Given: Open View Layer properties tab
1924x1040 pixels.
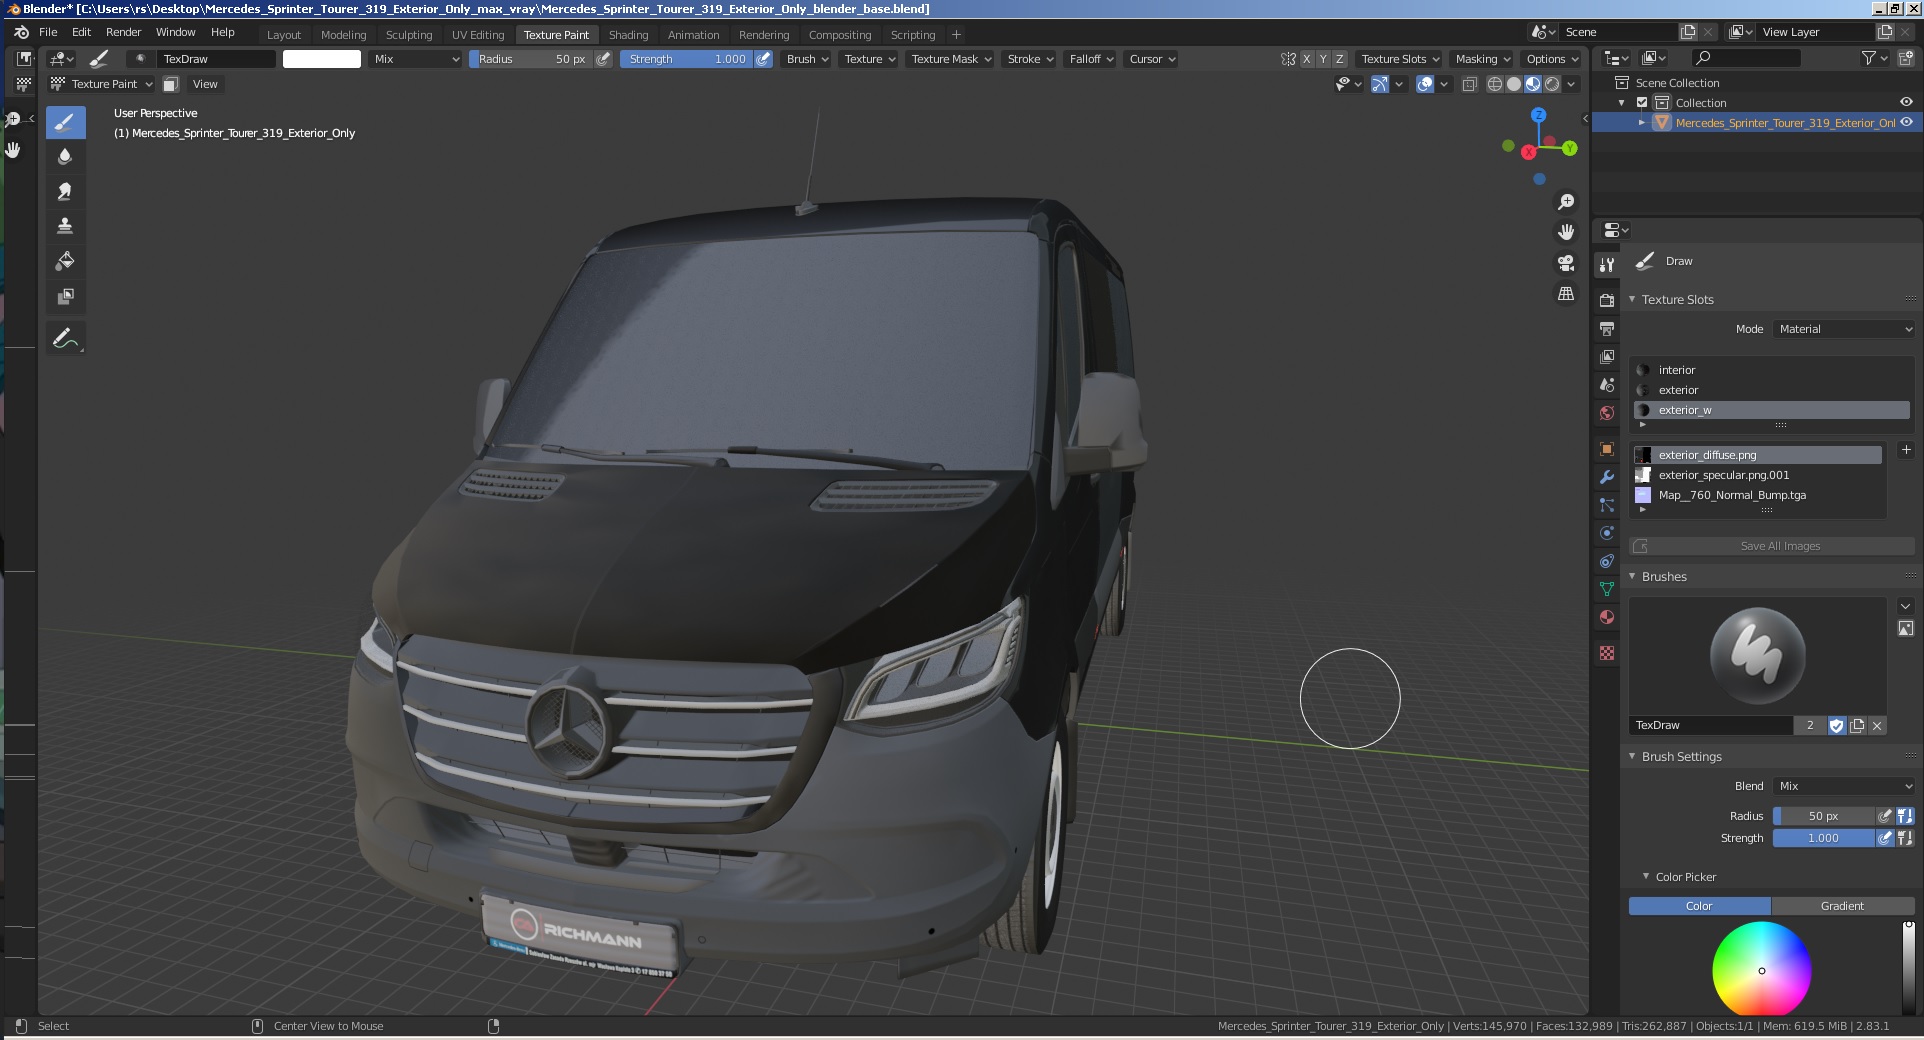Looking at the screenshot, I should (x=1607, y=357).
